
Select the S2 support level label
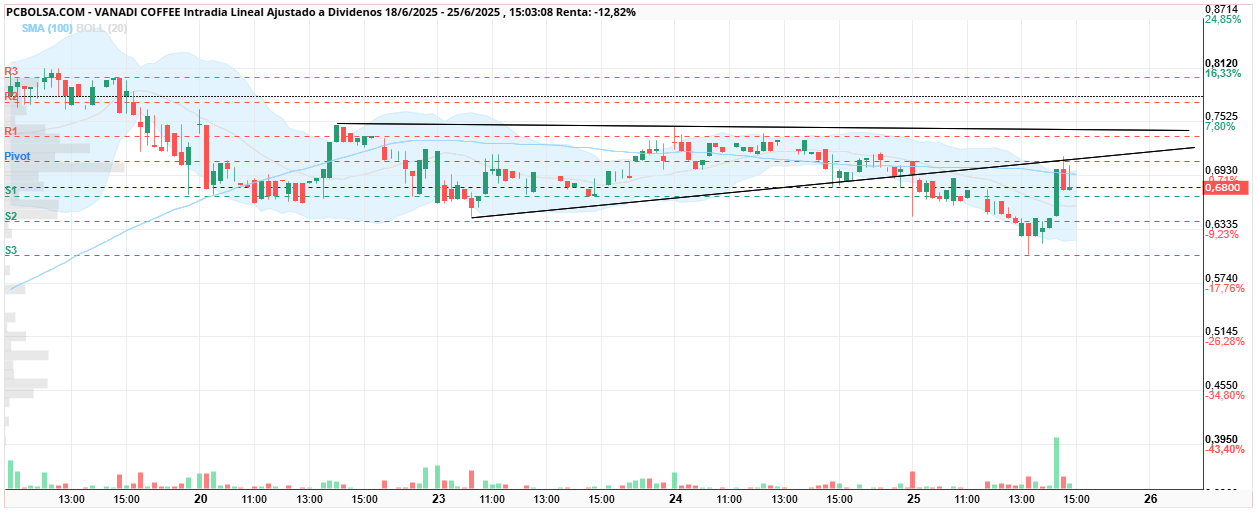11,216
